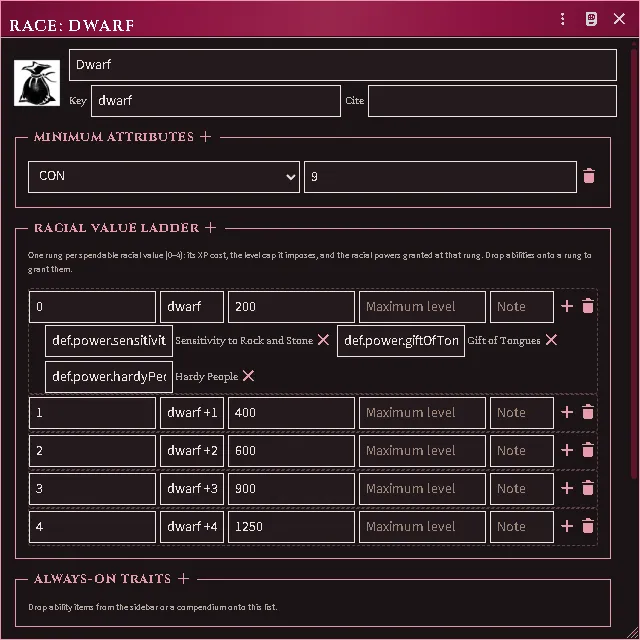Click the Note field of dwarf +3
Viewport: 640px width, 640px height.
point(522,489)
